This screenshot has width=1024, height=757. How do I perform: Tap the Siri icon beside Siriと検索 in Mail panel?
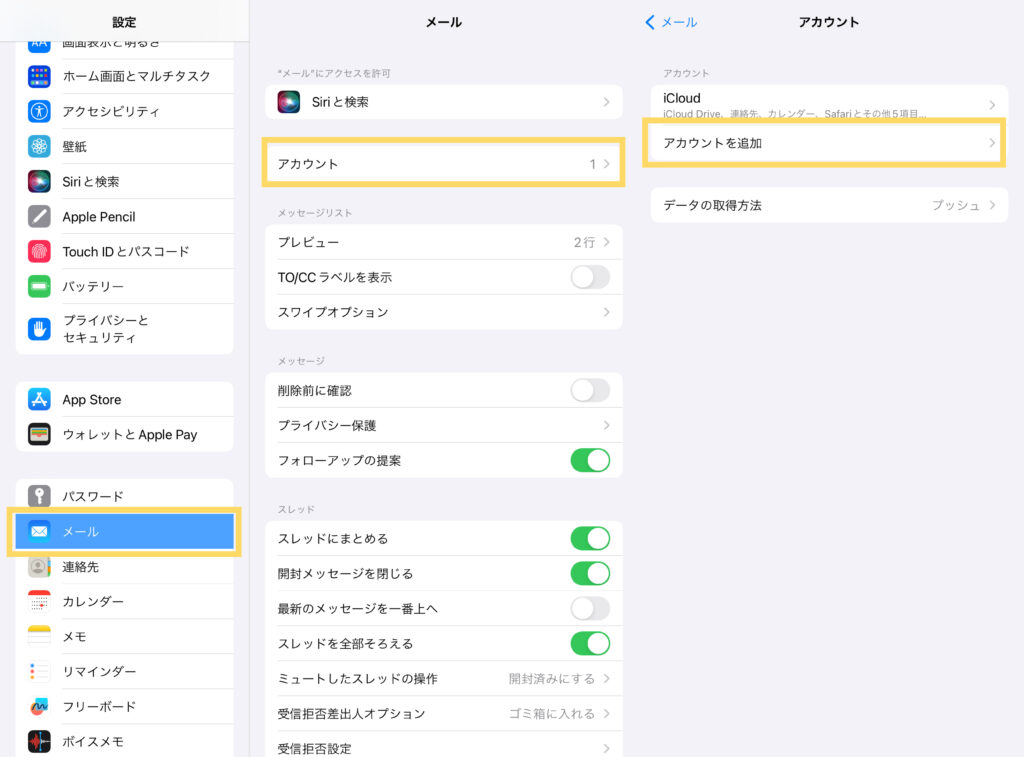[290, 102]
